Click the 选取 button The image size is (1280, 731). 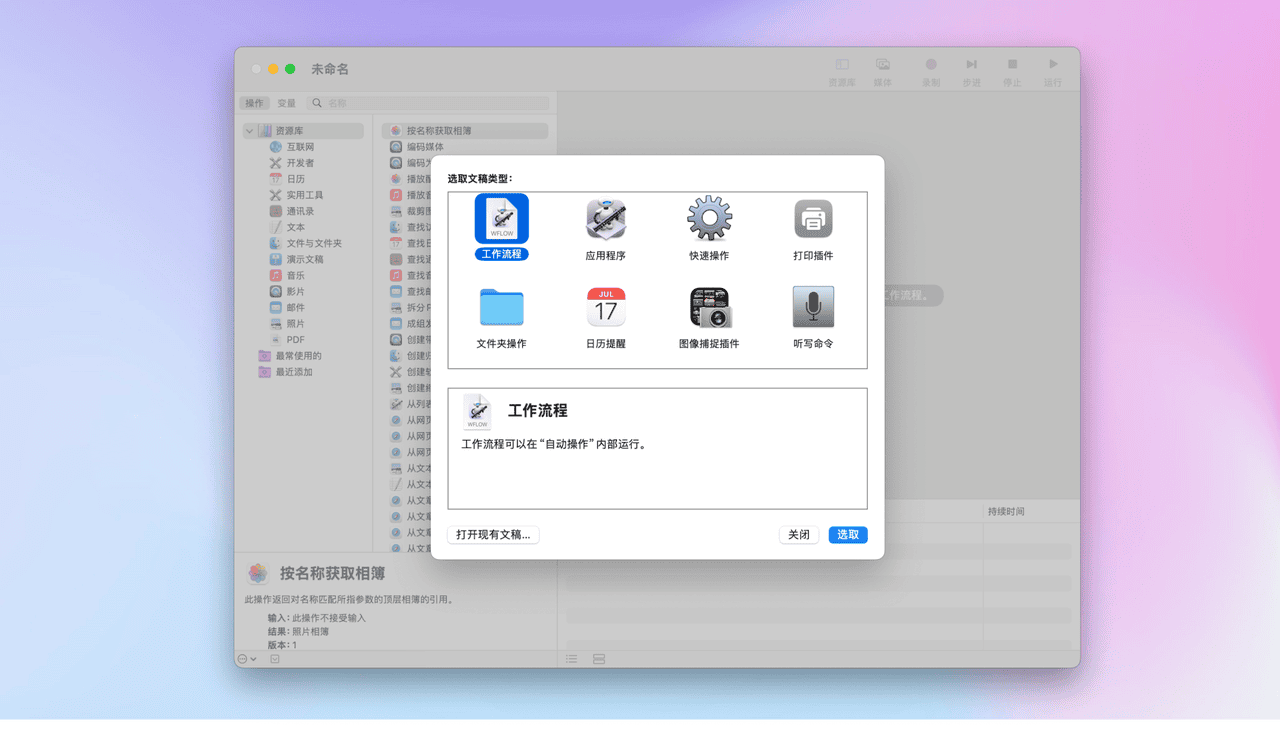pos(848,535)
